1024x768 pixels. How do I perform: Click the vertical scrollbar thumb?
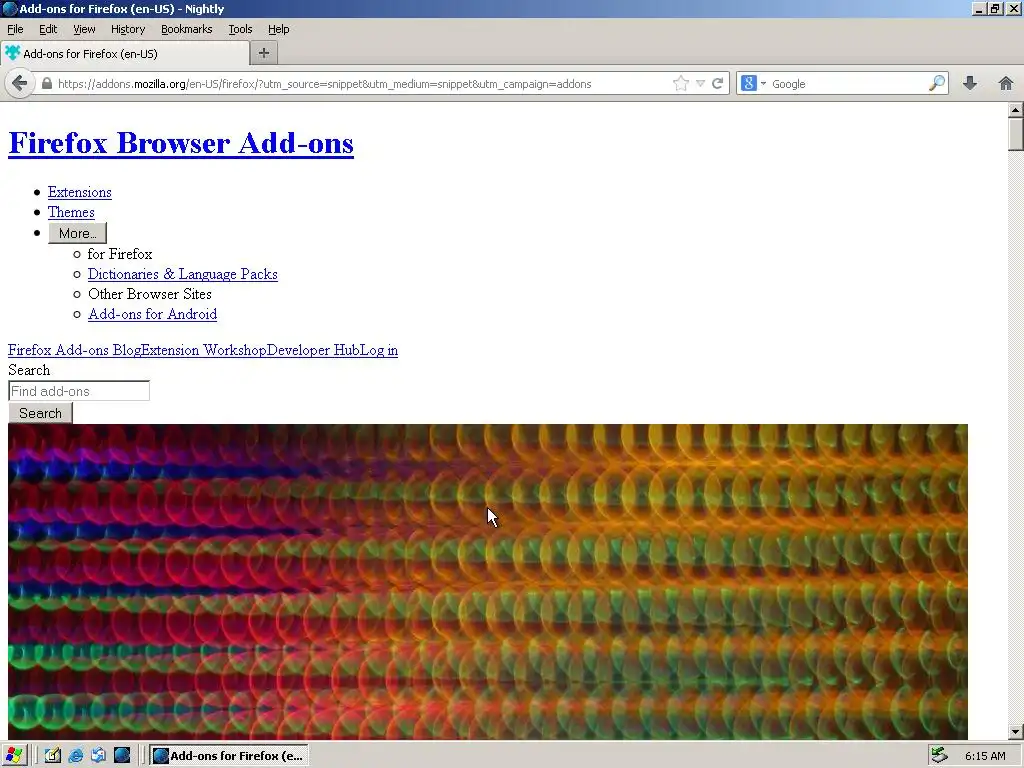(x=1016, y=134)
